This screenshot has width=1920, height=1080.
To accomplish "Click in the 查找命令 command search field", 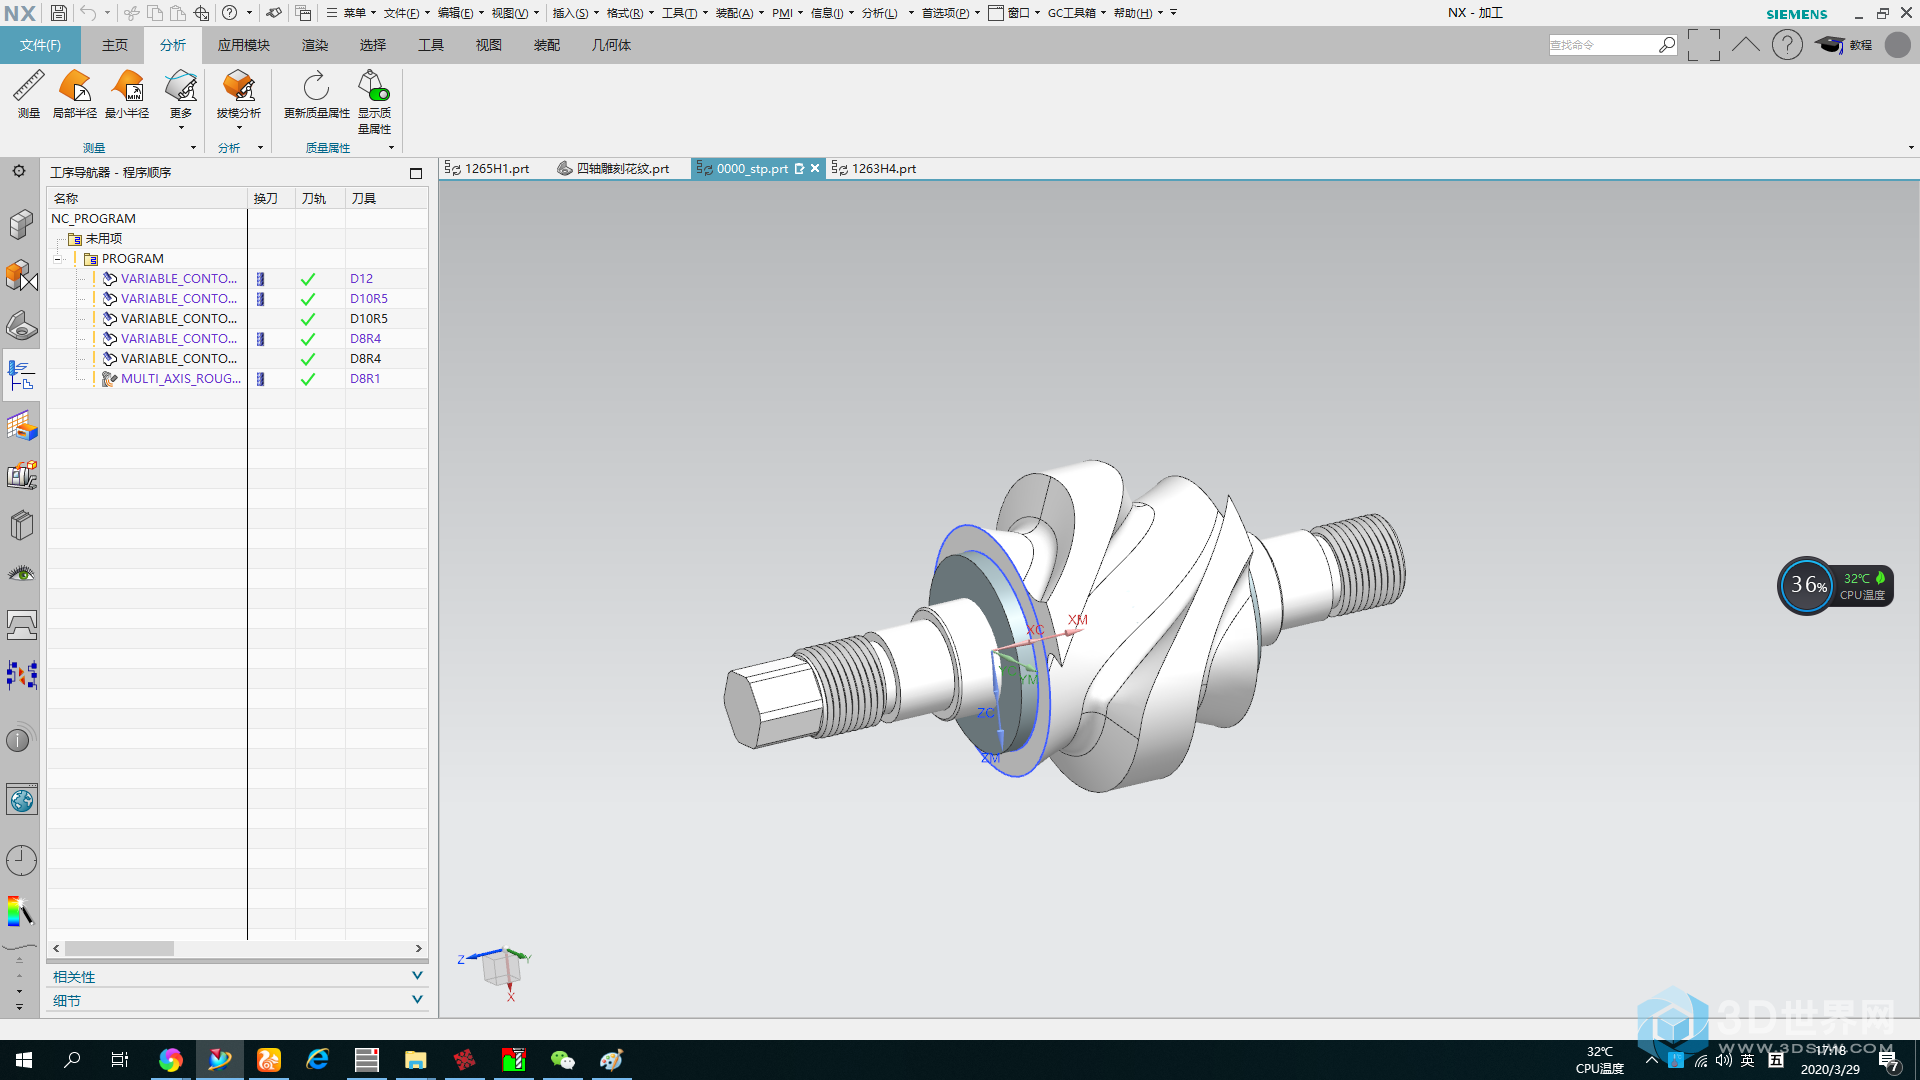I will point(1603,45).
